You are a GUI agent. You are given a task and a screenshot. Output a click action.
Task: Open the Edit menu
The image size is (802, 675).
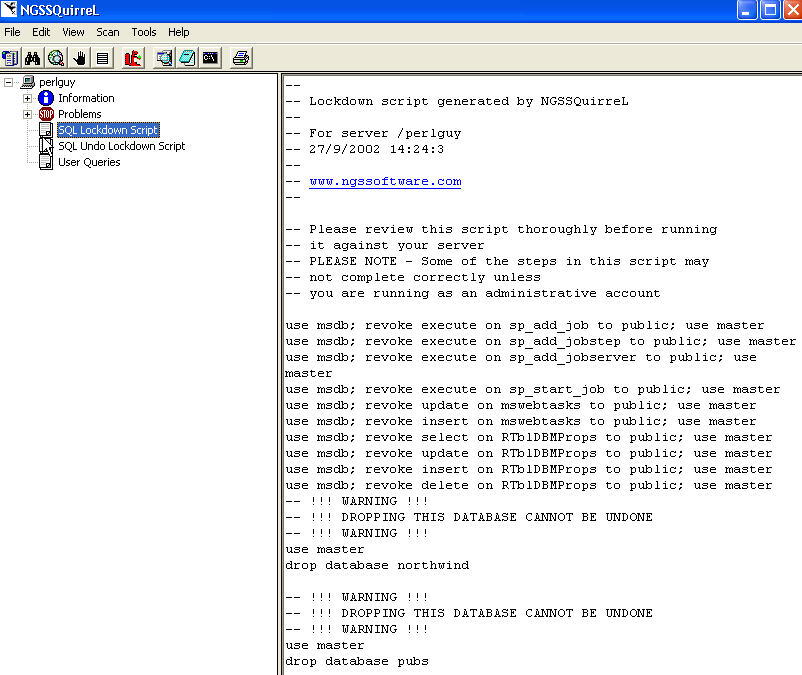41,32
